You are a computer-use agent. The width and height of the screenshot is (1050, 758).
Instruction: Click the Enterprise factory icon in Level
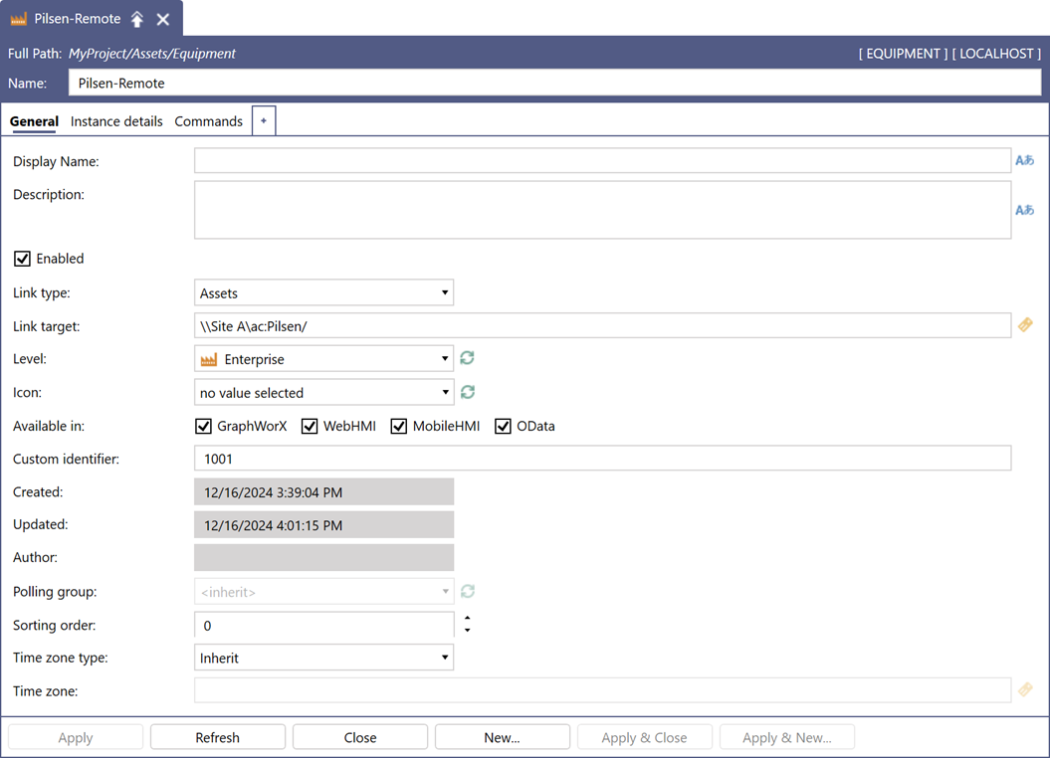click(x=209, y=360)
